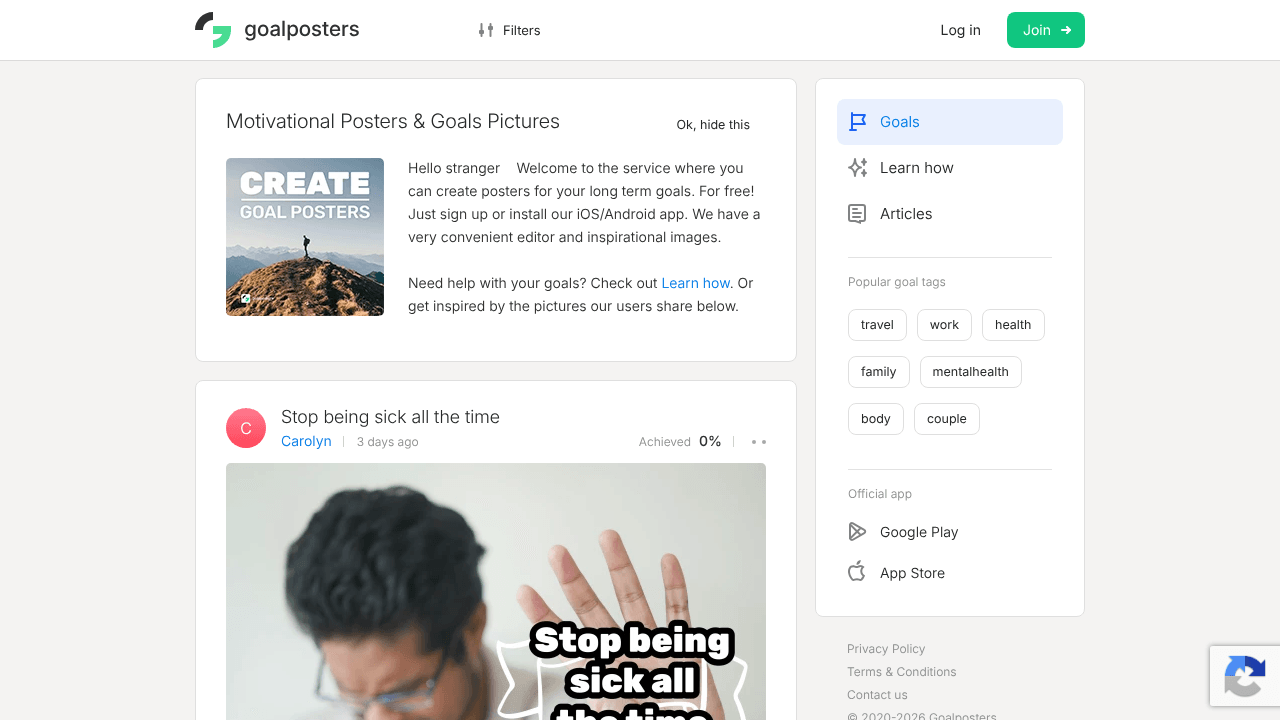
Task: Click the arrow inside the Join button
Action: click(x=1066, y=30)
